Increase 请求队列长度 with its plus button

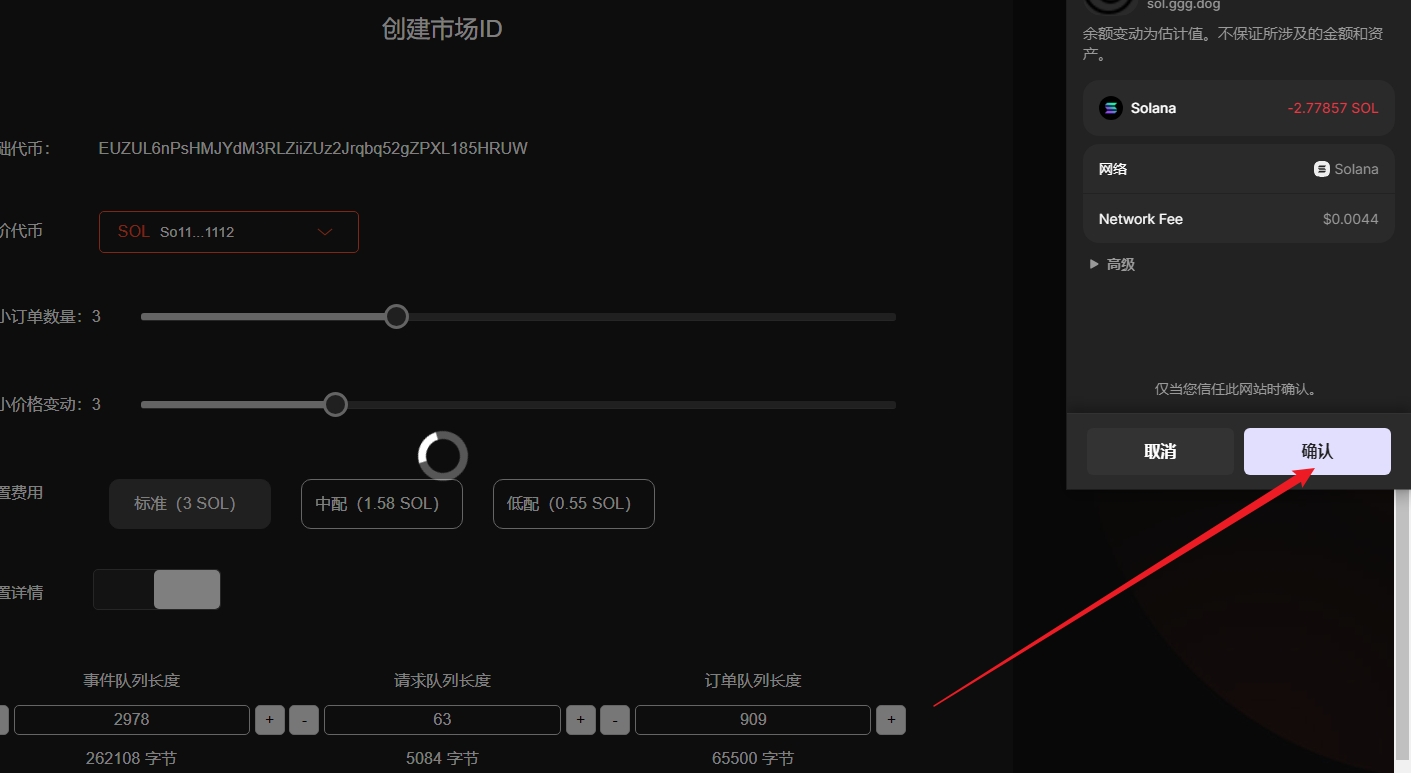pyautogui.click(x=581, y=720)
